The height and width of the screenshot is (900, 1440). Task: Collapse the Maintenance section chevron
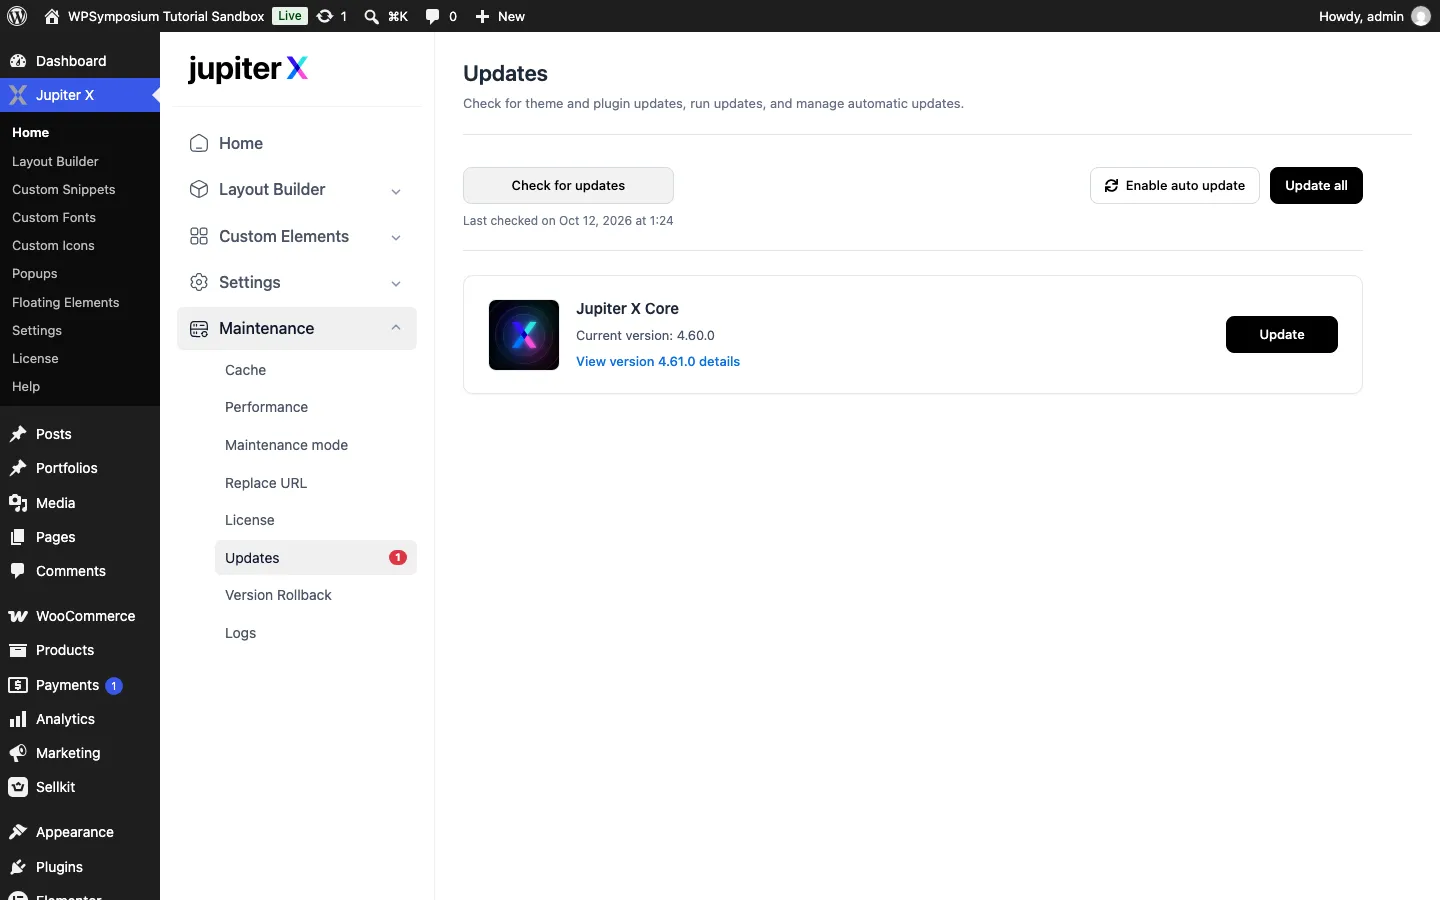tap(396, 328)
